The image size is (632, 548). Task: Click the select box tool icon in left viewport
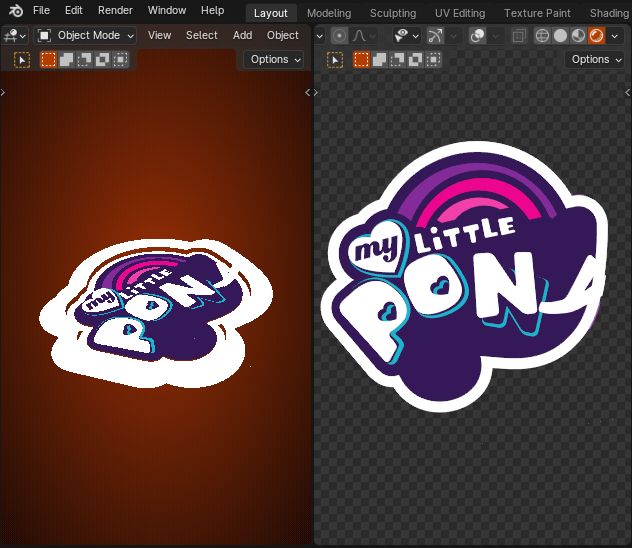[x=22, y=60]
